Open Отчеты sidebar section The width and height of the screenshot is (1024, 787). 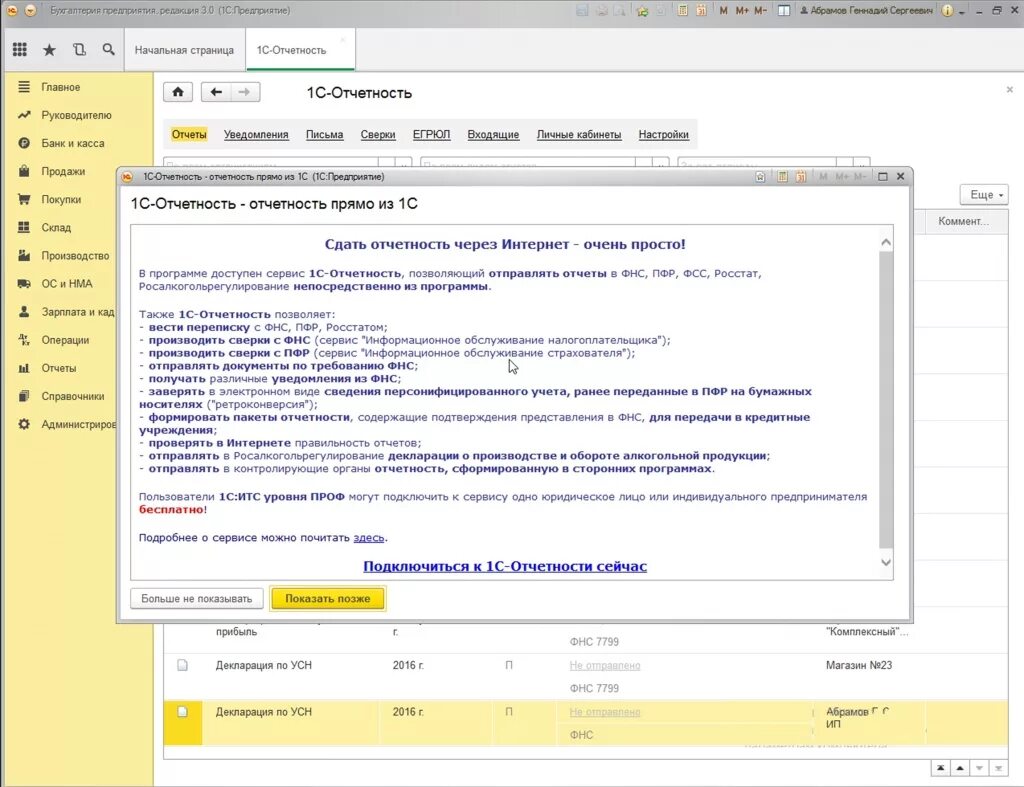pos(59,368)
